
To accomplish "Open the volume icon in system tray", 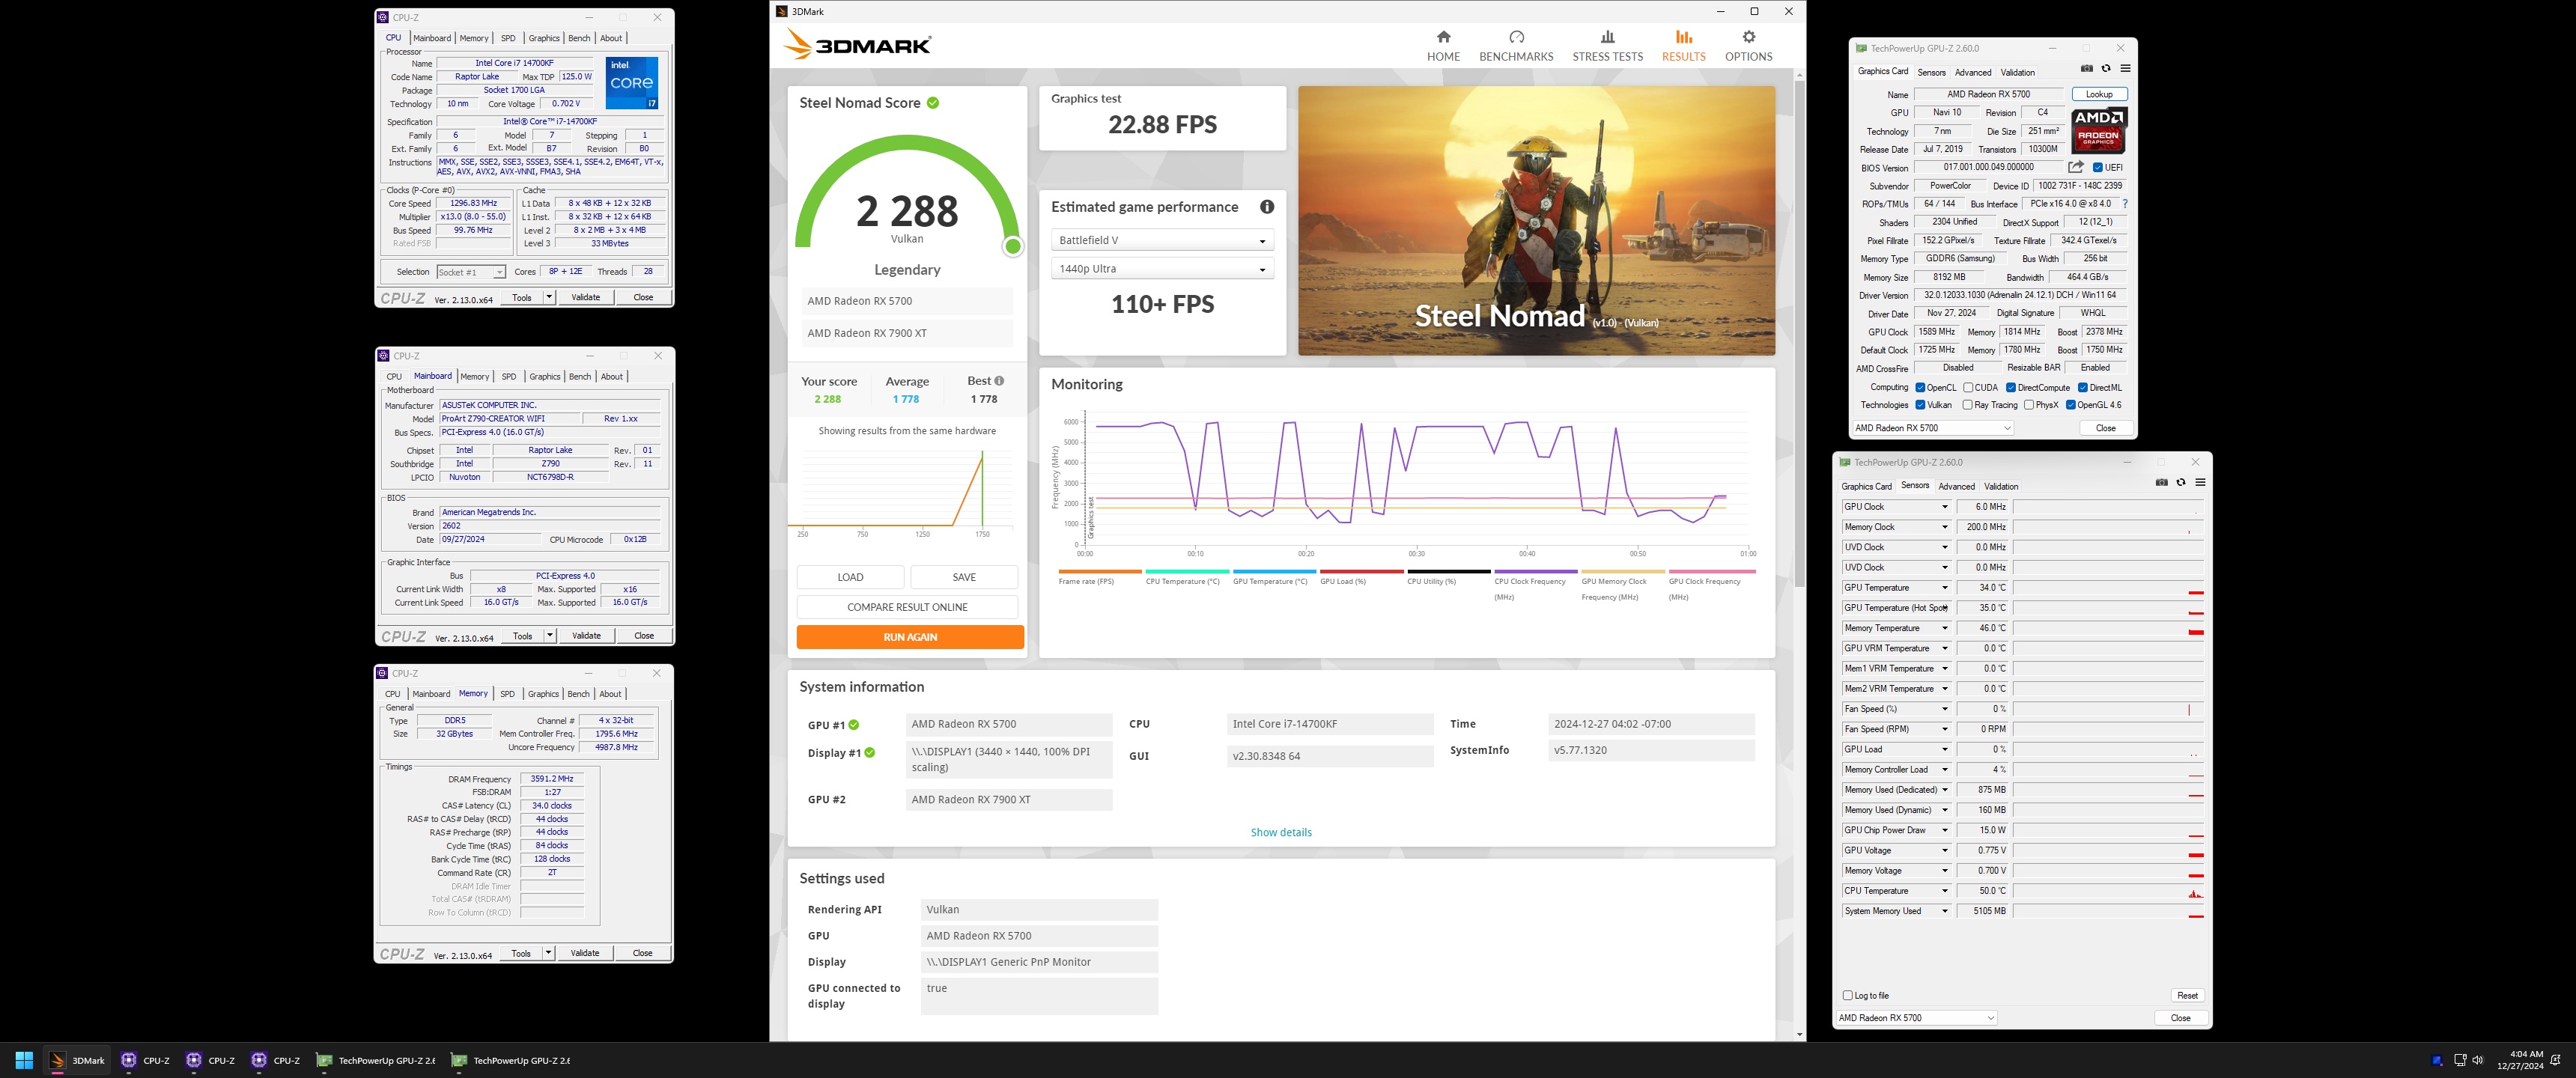I will pos(2477,1060).
